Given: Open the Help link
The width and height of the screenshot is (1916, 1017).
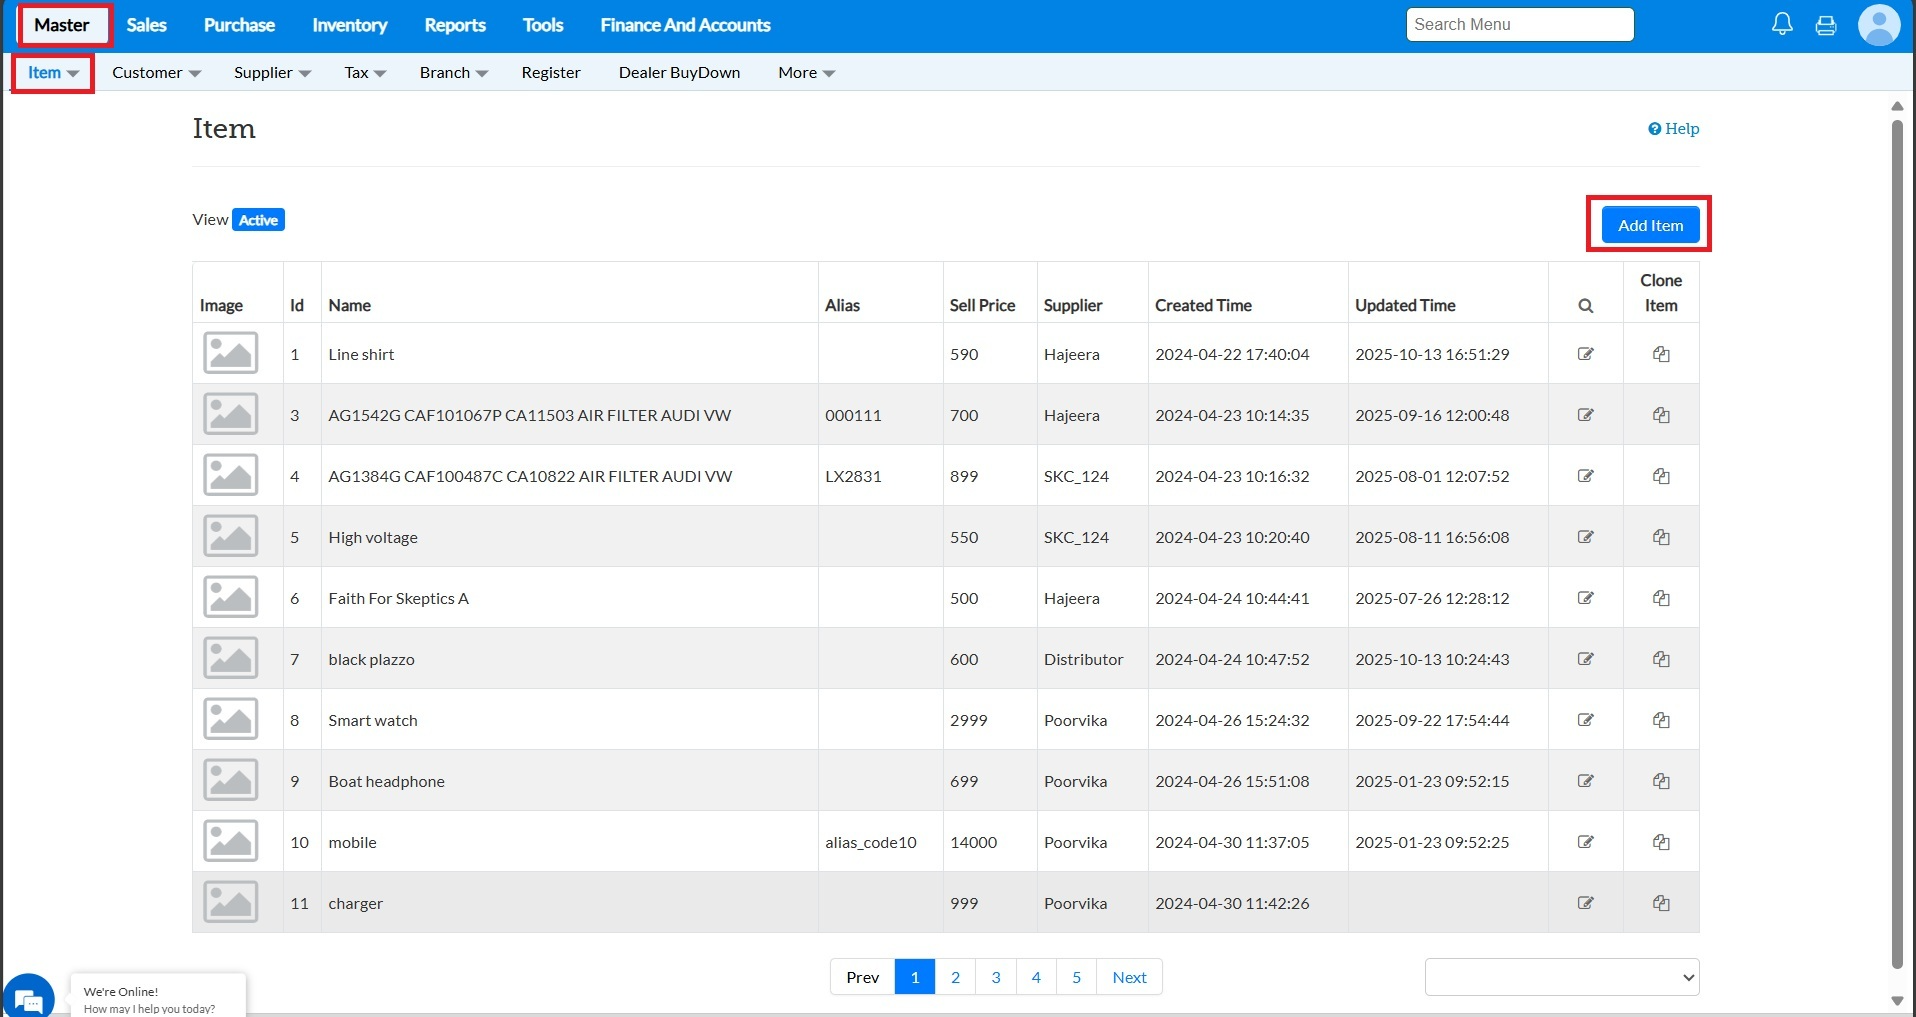Looking at the screenshot, I should pyautogui.click(x=1673, y=129).
